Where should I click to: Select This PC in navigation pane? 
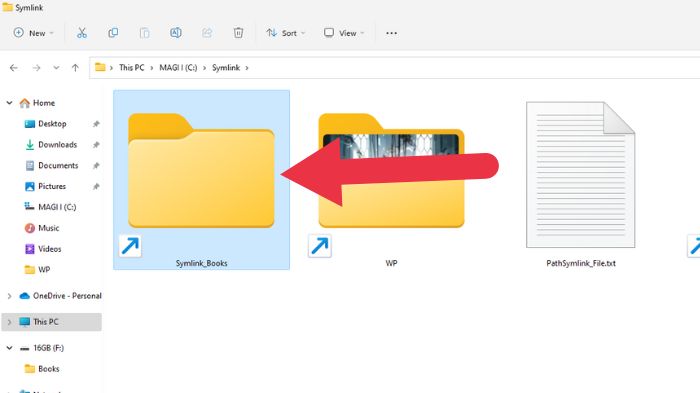coord(46,322)
